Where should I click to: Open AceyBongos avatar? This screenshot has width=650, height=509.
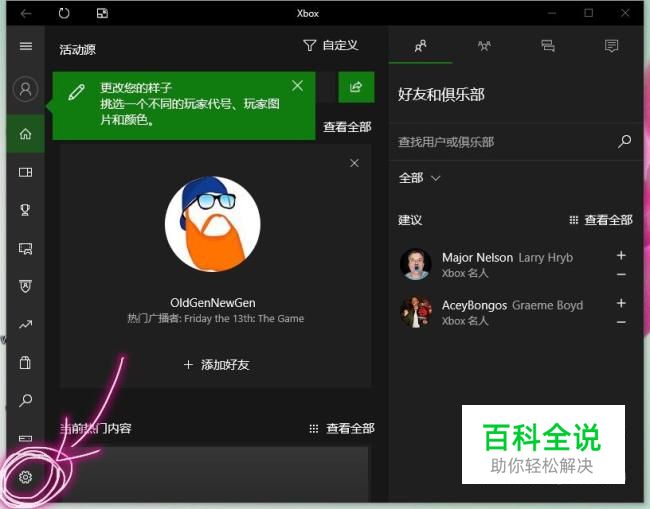[x=416, y=312]
